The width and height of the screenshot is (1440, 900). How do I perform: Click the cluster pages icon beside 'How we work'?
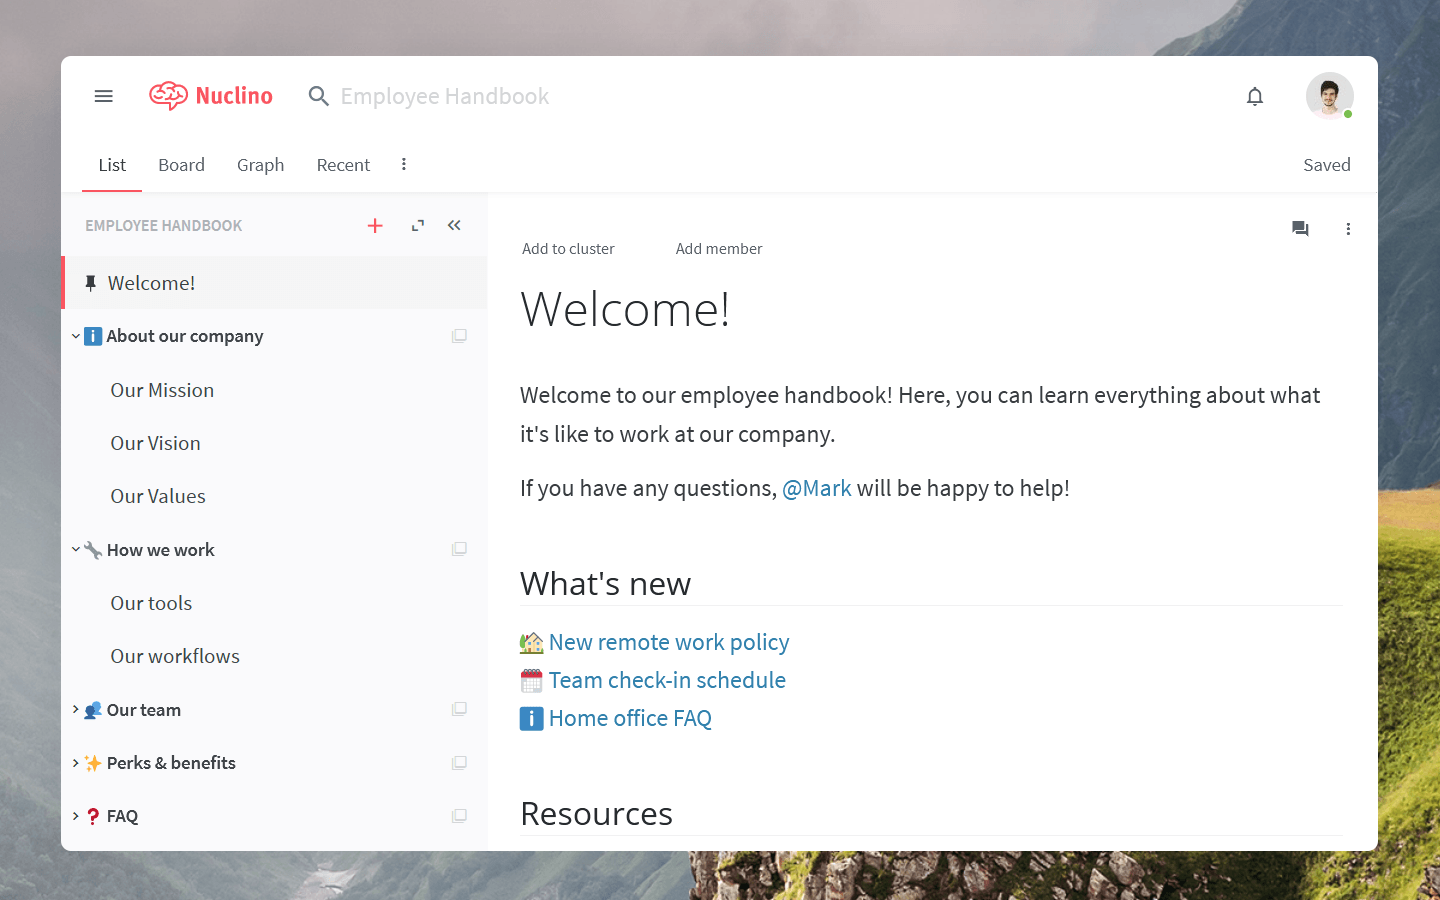pos(459,548)
